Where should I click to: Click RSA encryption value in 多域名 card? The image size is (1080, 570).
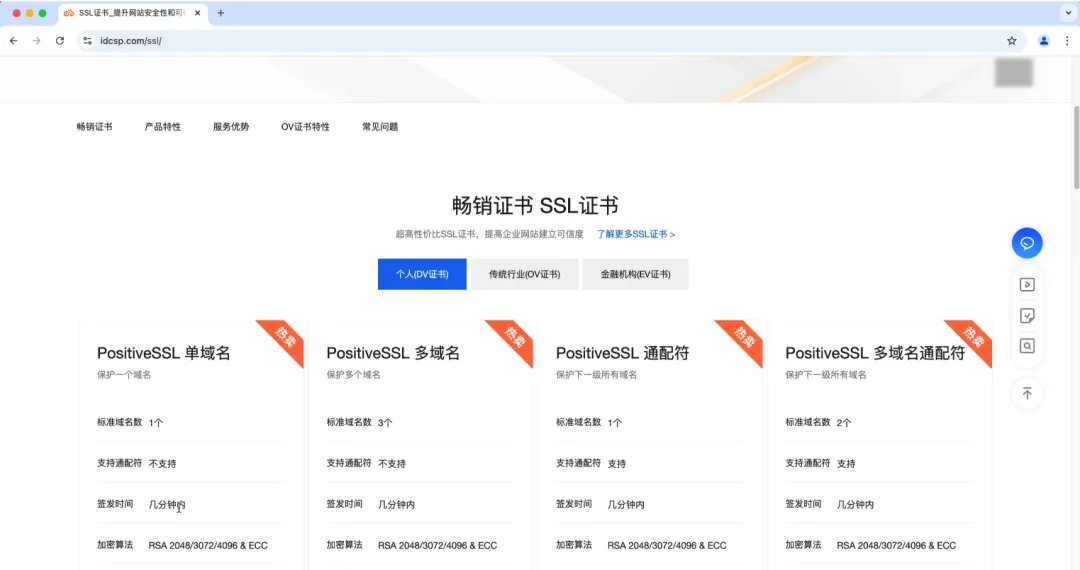pos(437,545)
